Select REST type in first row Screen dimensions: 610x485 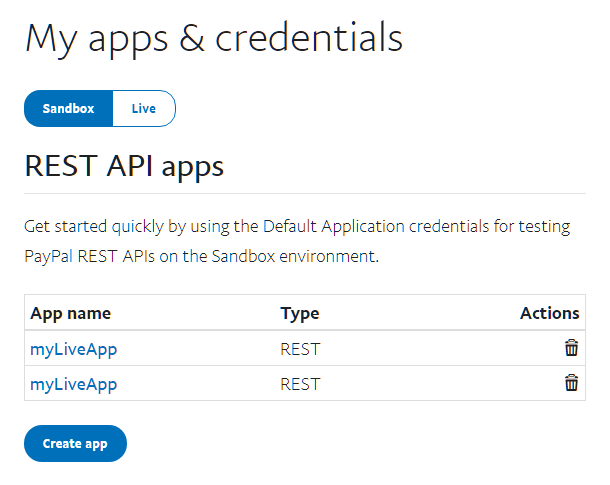[300, 349]
